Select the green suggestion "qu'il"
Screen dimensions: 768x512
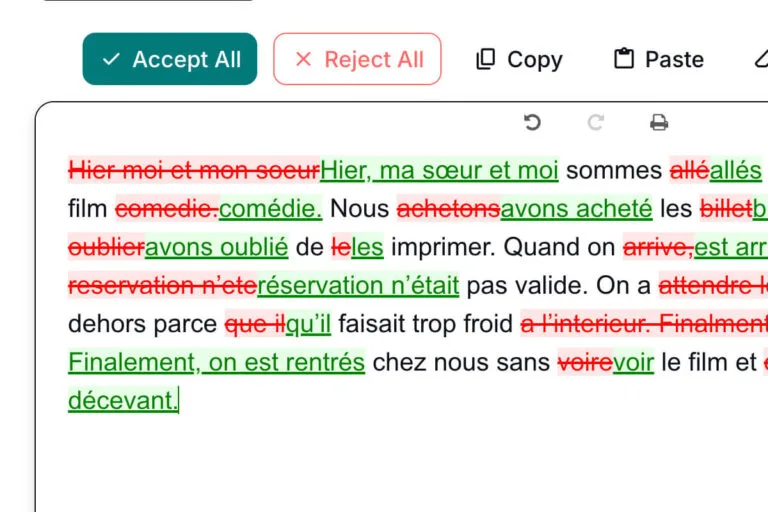(x=308, y=324)
